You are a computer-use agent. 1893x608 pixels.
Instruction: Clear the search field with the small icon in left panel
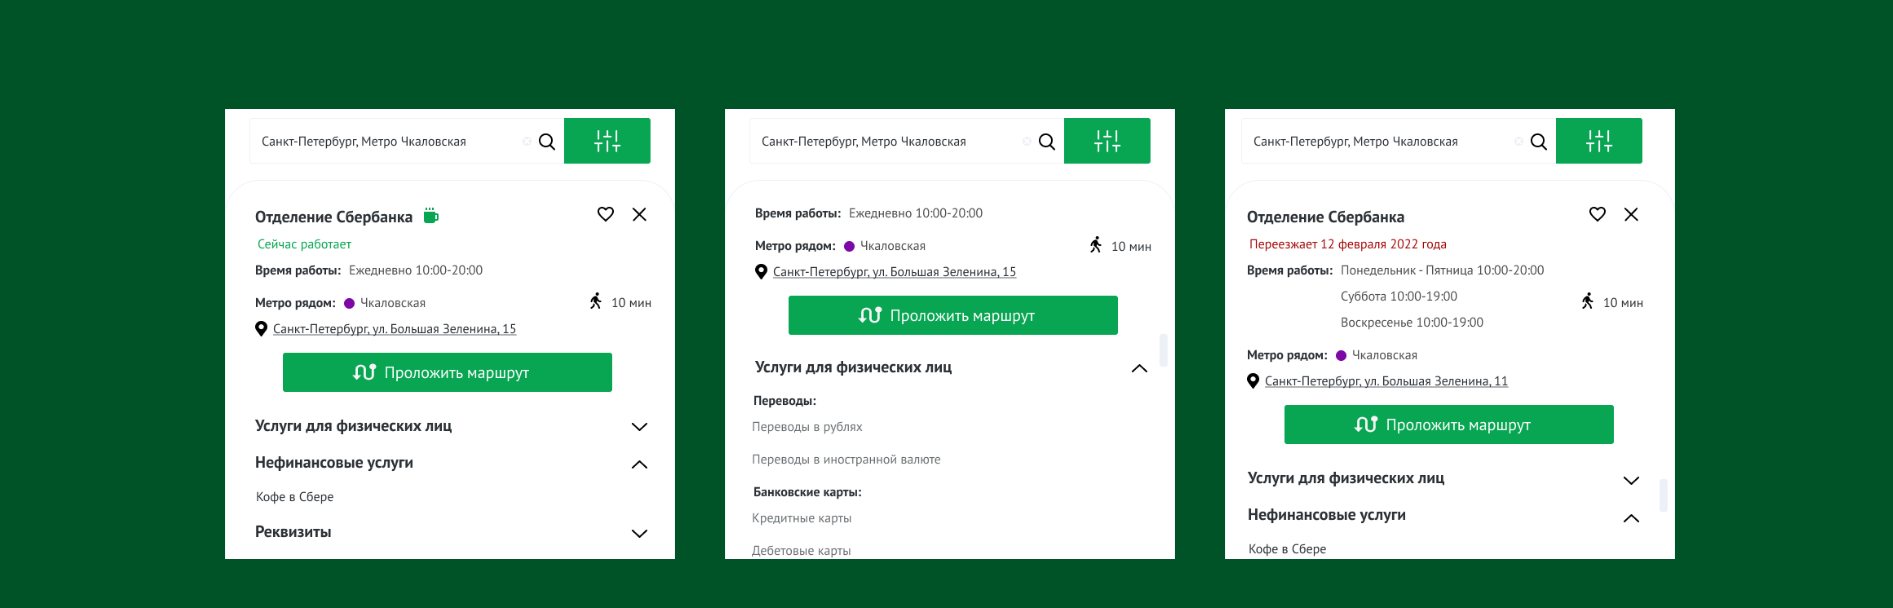pyautogui.click(x=527, y=142)
